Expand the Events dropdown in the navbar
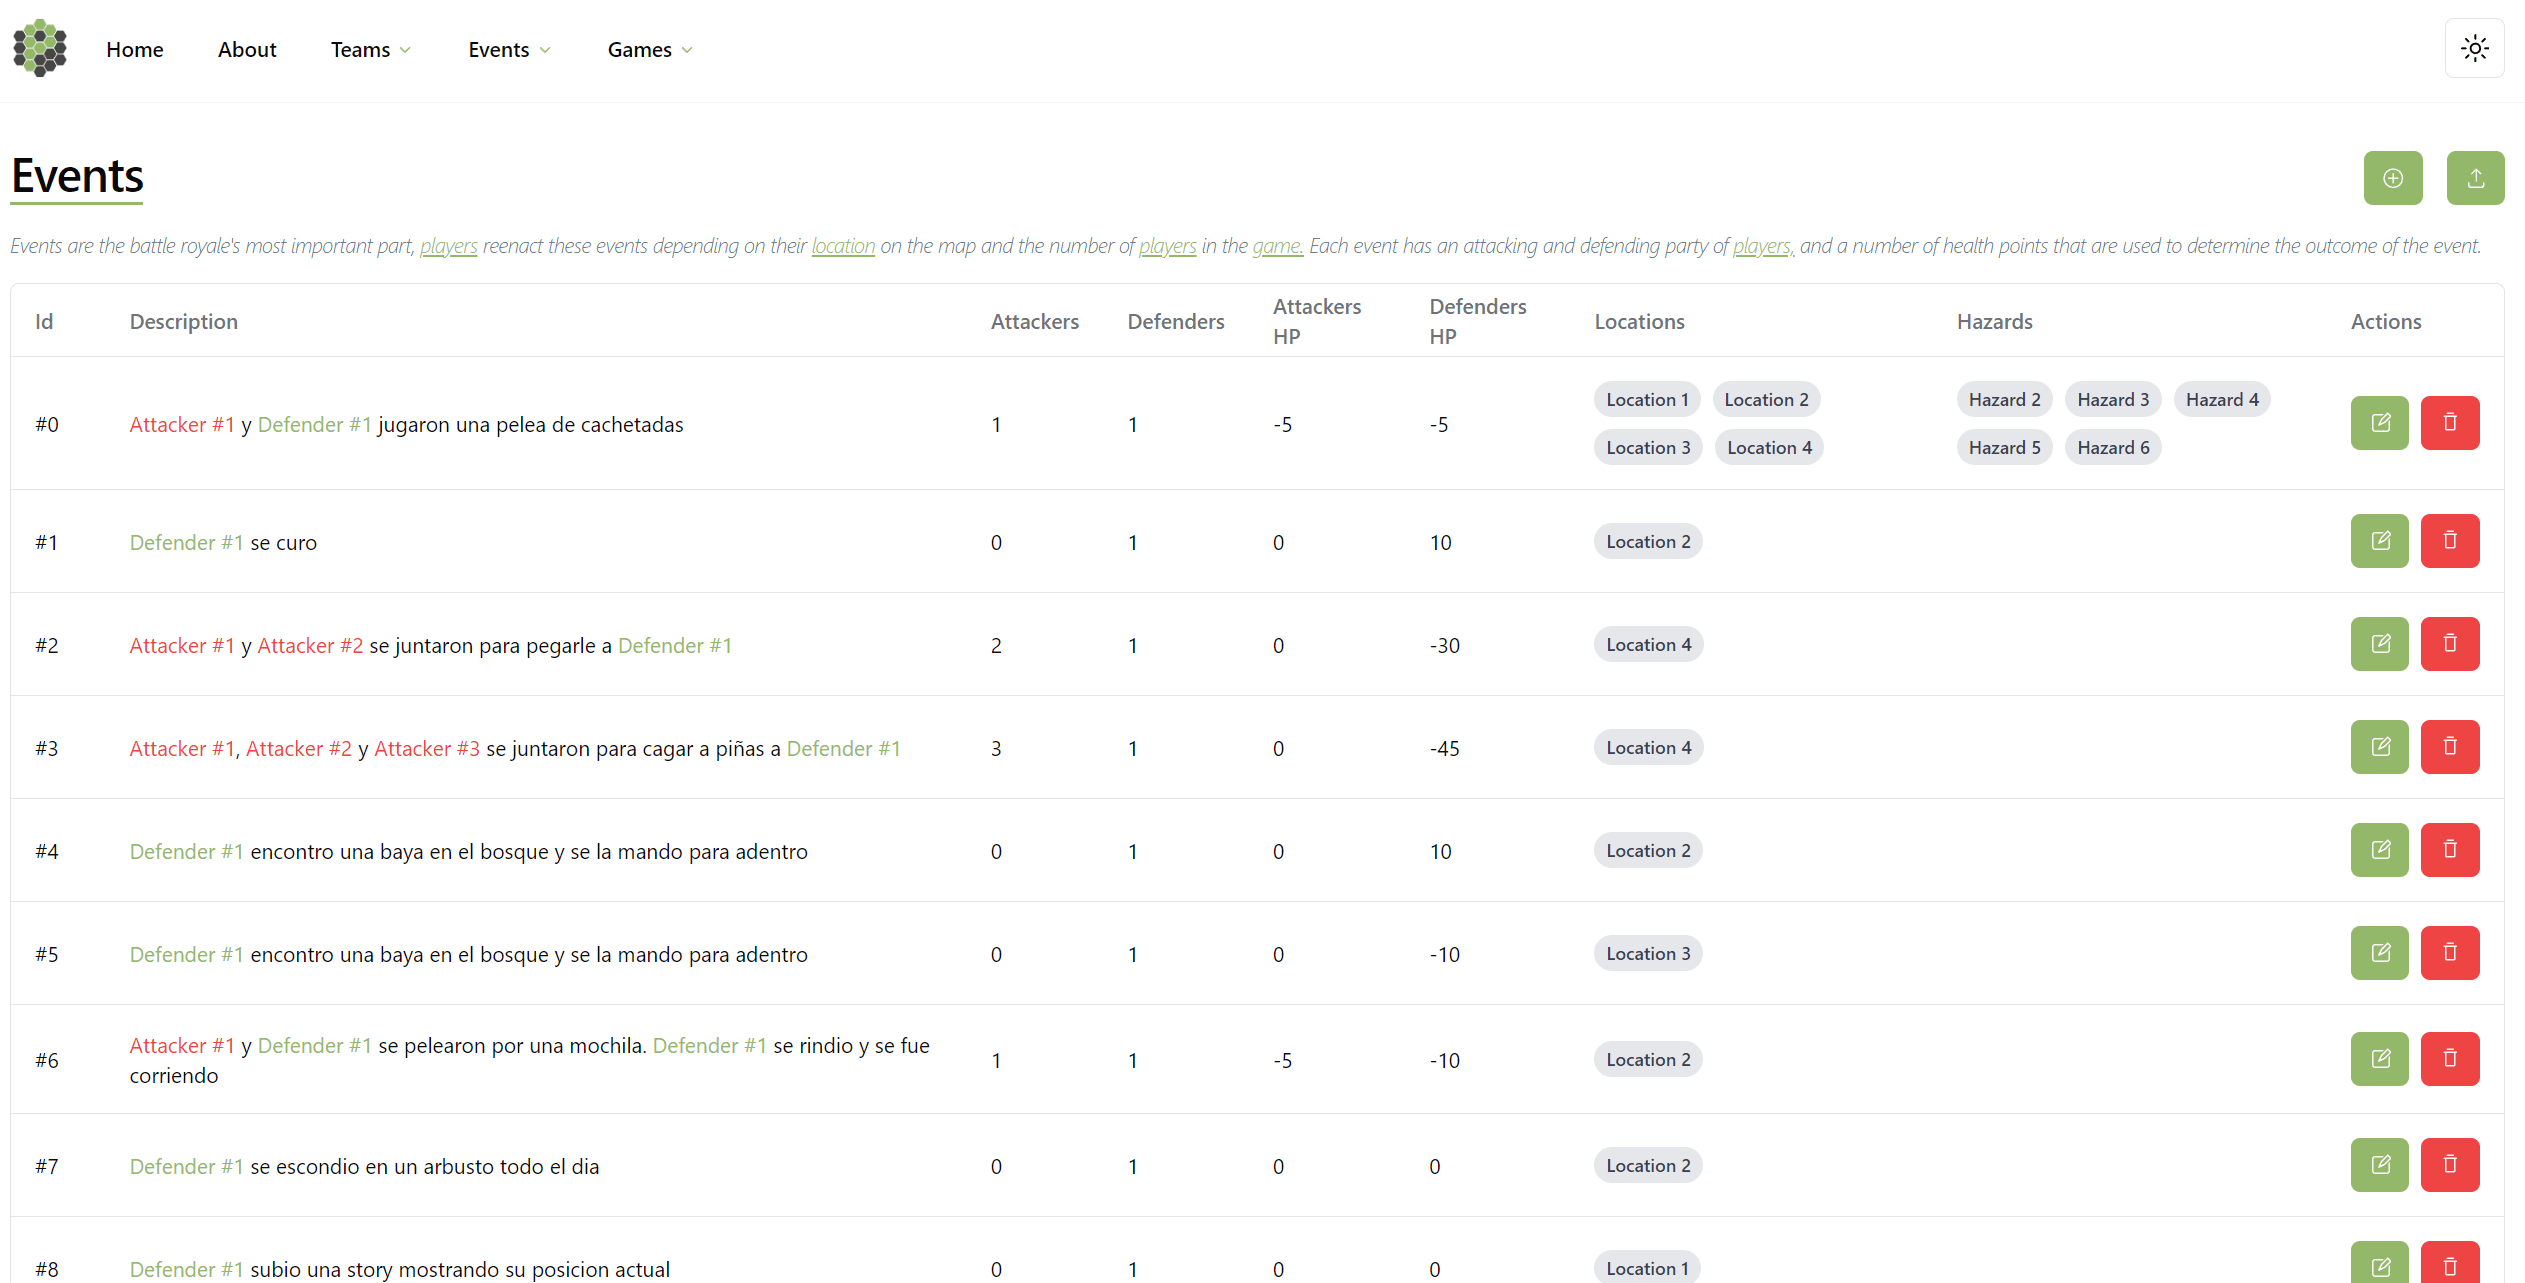The height and width of the screenshot is (1283, 2525). point(509,49)
